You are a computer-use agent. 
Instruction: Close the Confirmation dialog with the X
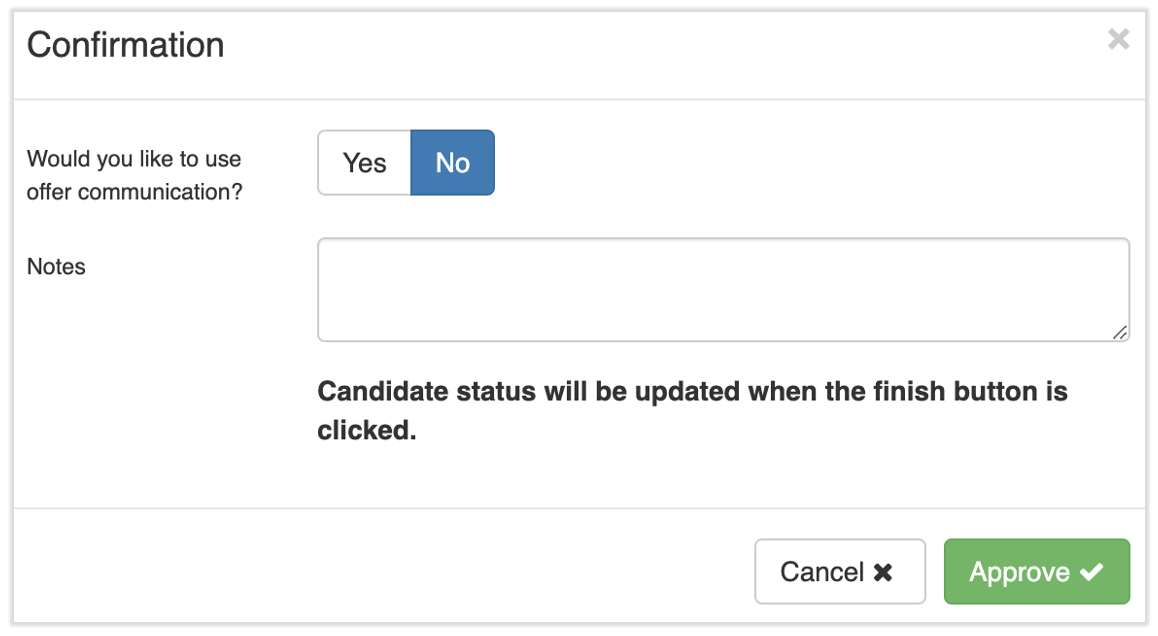click(1118, 40)
